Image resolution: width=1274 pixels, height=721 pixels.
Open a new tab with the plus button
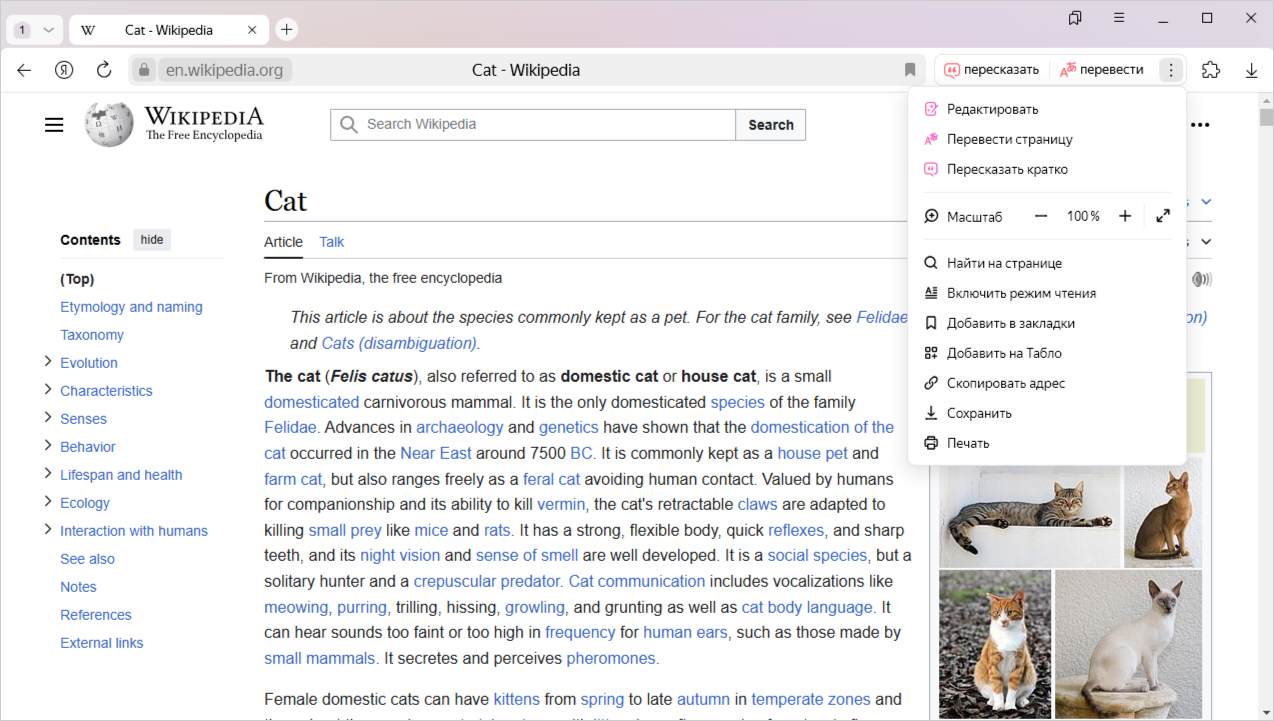[287, 30]
